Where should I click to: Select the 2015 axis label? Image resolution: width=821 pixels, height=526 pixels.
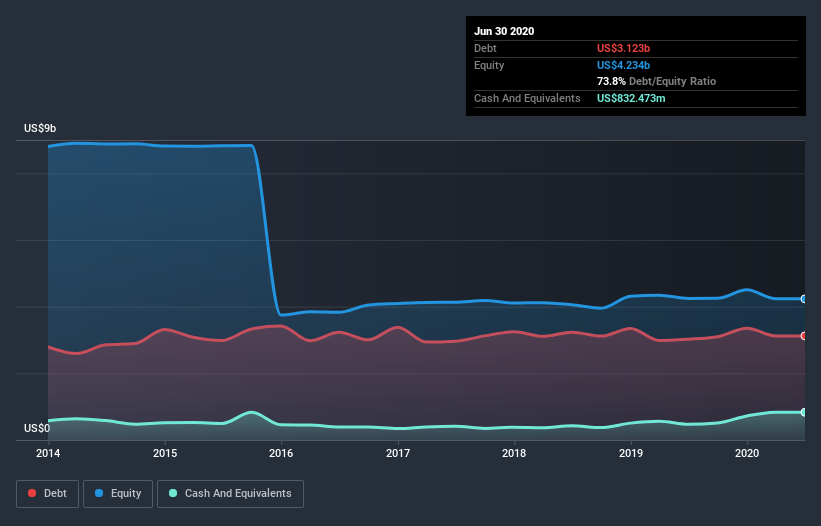click(165, 453)
